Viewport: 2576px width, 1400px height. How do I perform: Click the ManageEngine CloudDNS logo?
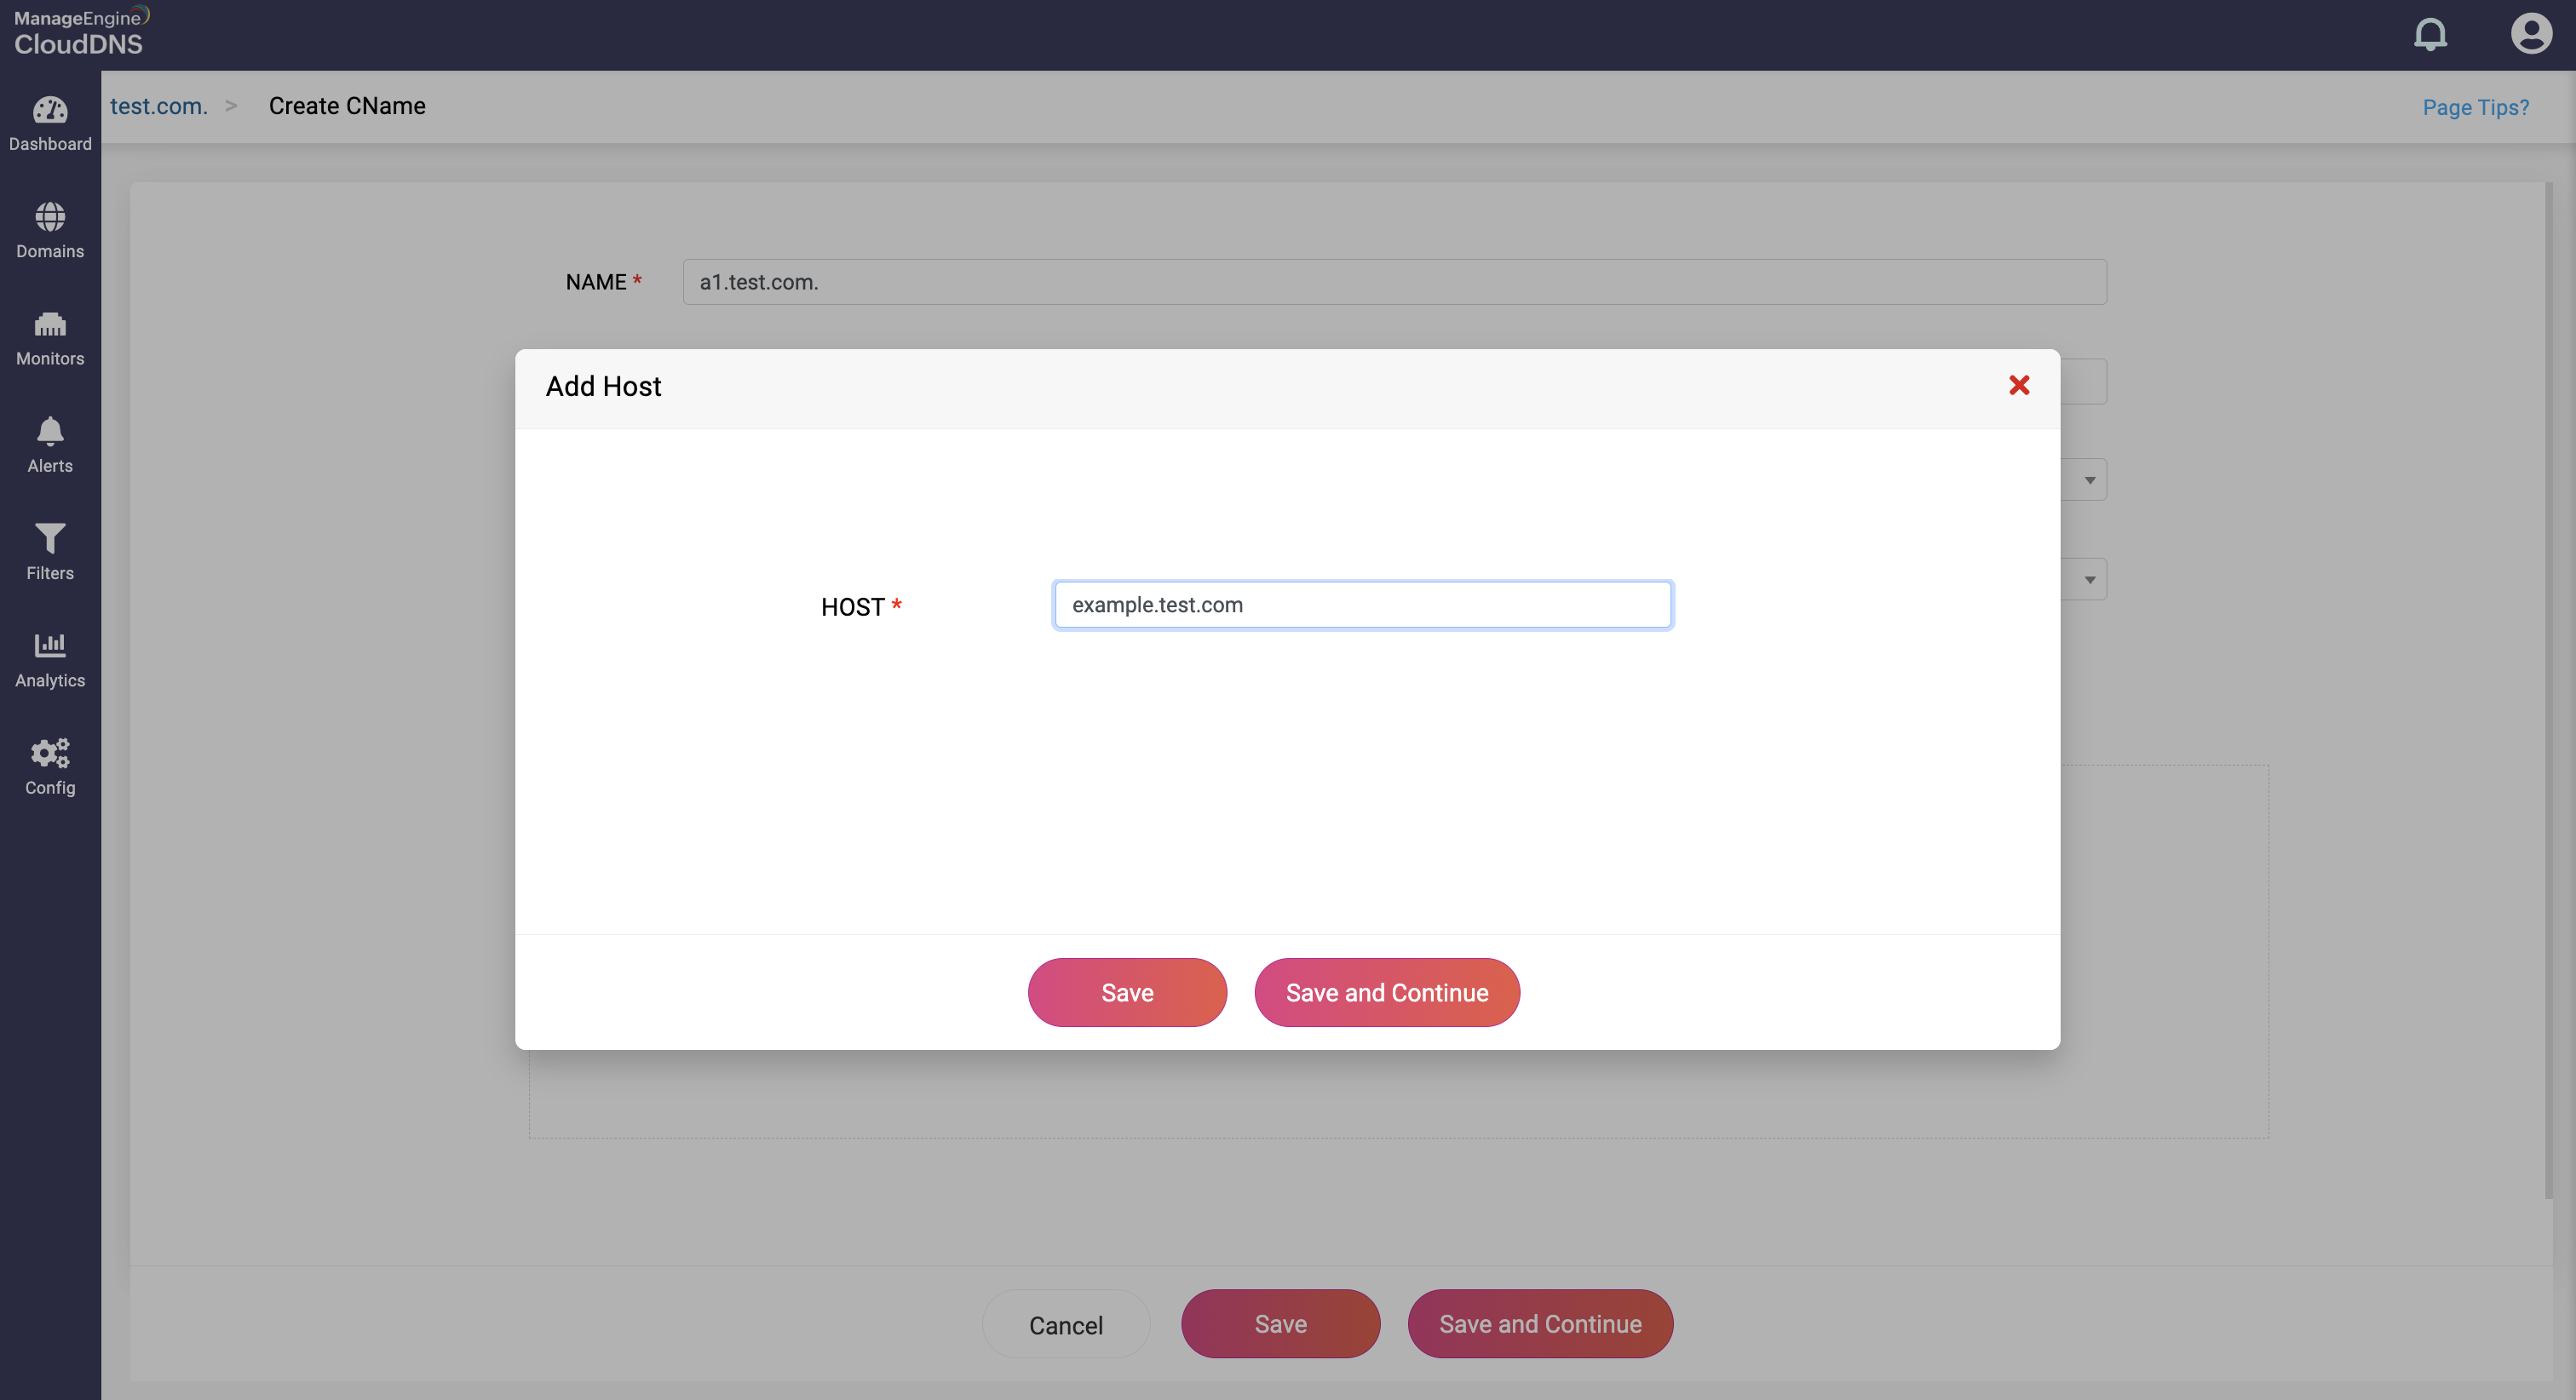coord(80,32)
